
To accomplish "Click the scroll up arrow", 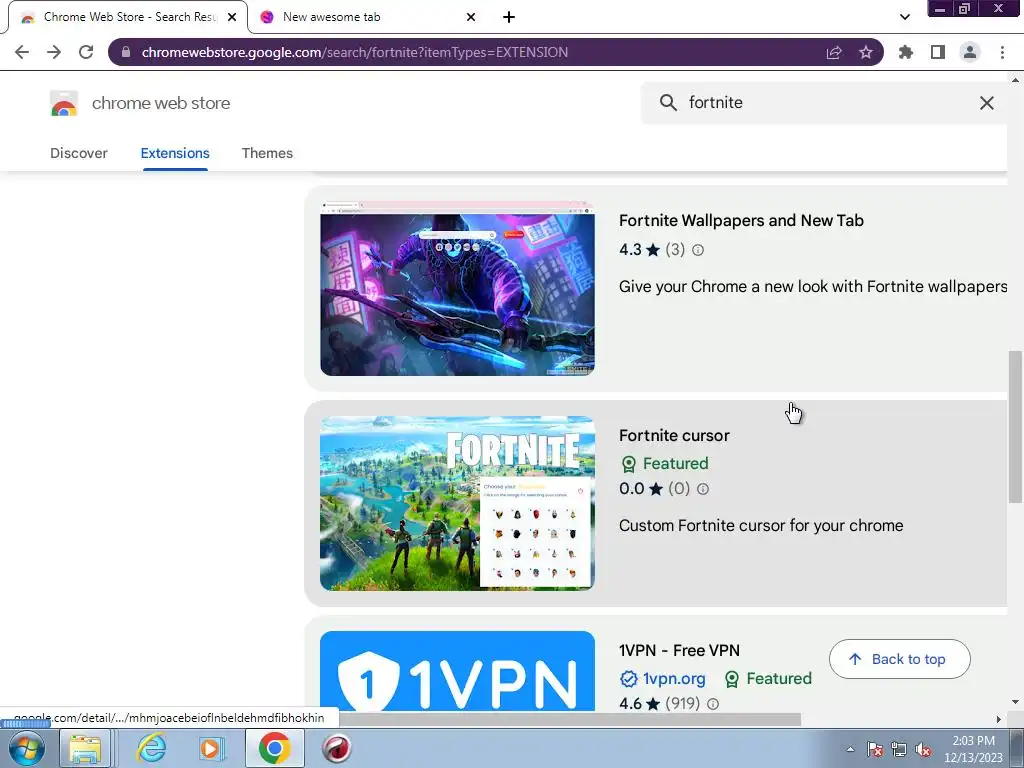I will click(1016, 80).
